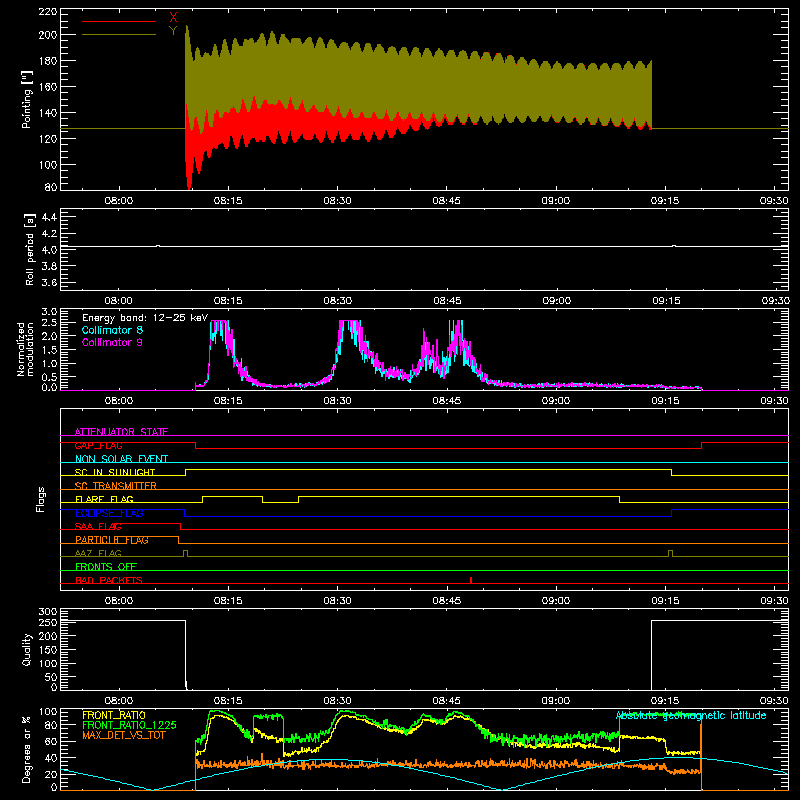Select the GAP_FLAG label

98,445
